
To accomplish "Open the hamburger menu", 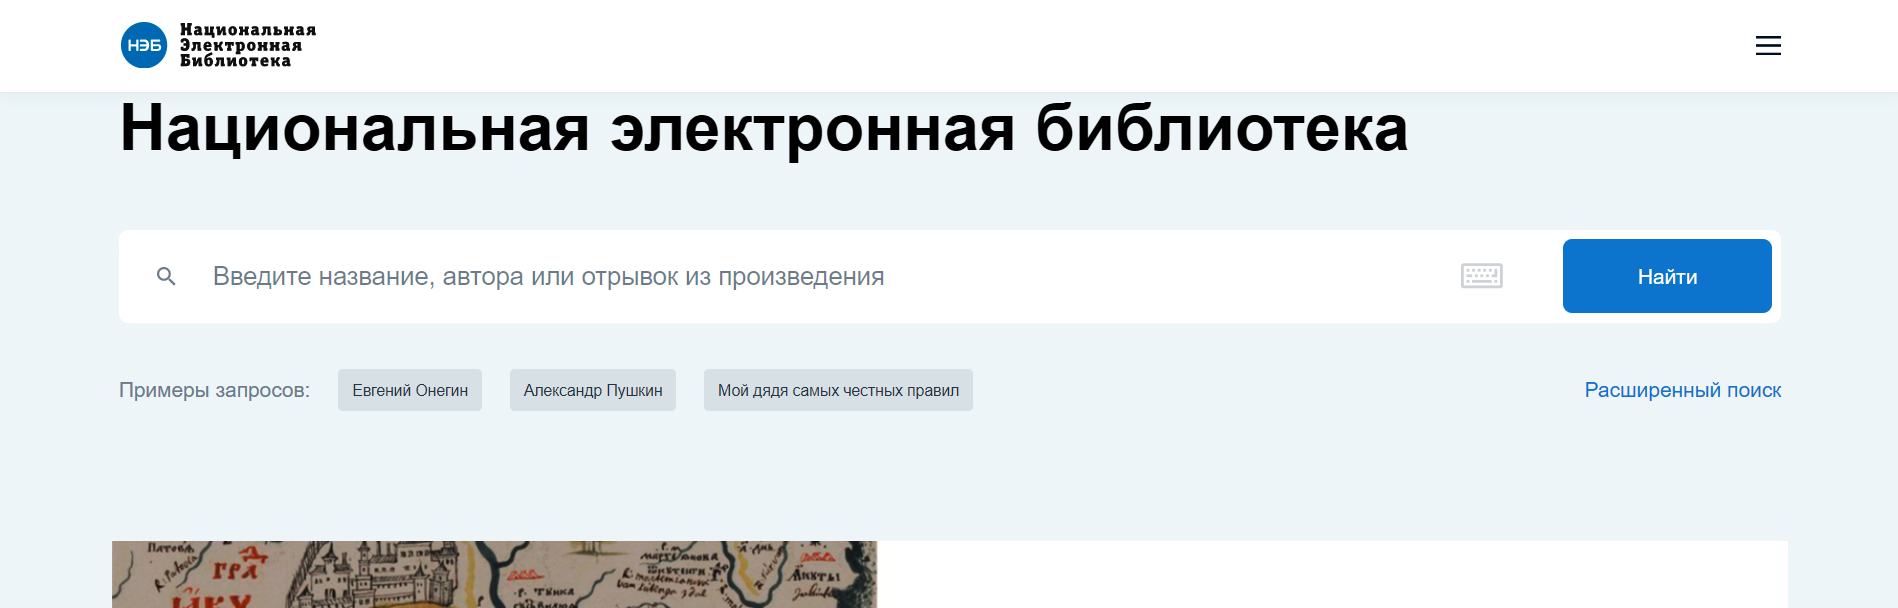I will coord(1768,45).
